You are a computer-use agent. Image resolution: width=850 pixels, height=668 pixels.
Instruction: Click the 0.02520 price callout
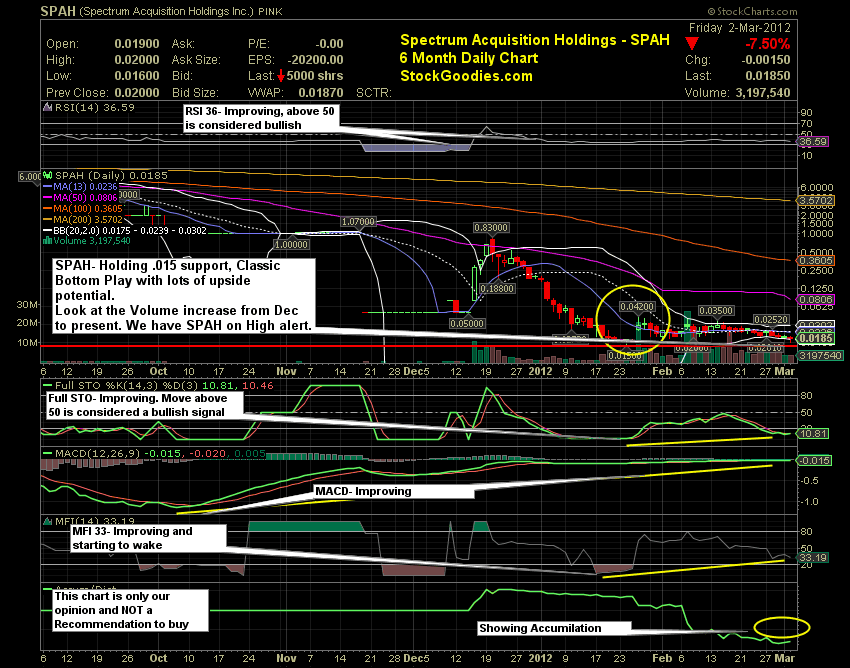771,320
